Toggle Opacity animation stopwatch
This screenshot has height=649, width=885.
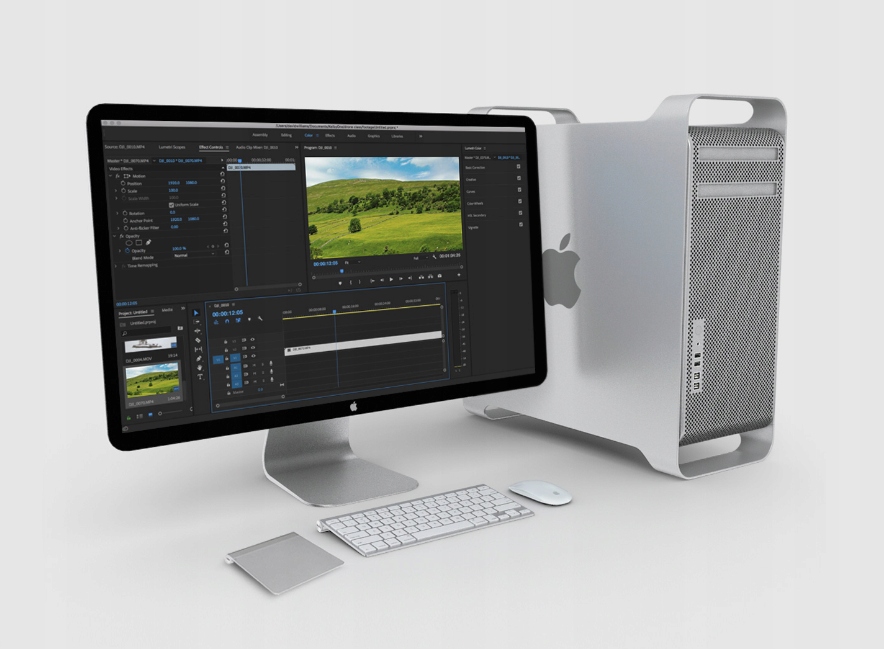click(x=128, y=251)
